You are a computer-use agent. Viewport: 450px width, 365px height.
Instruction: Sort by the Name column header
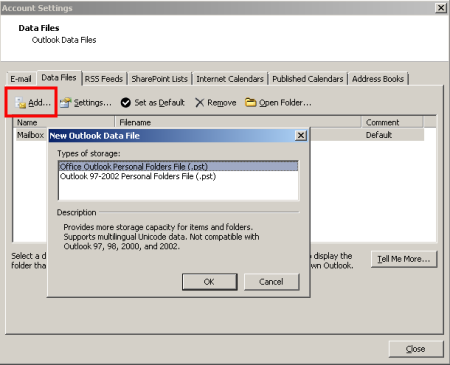[63, 122]
